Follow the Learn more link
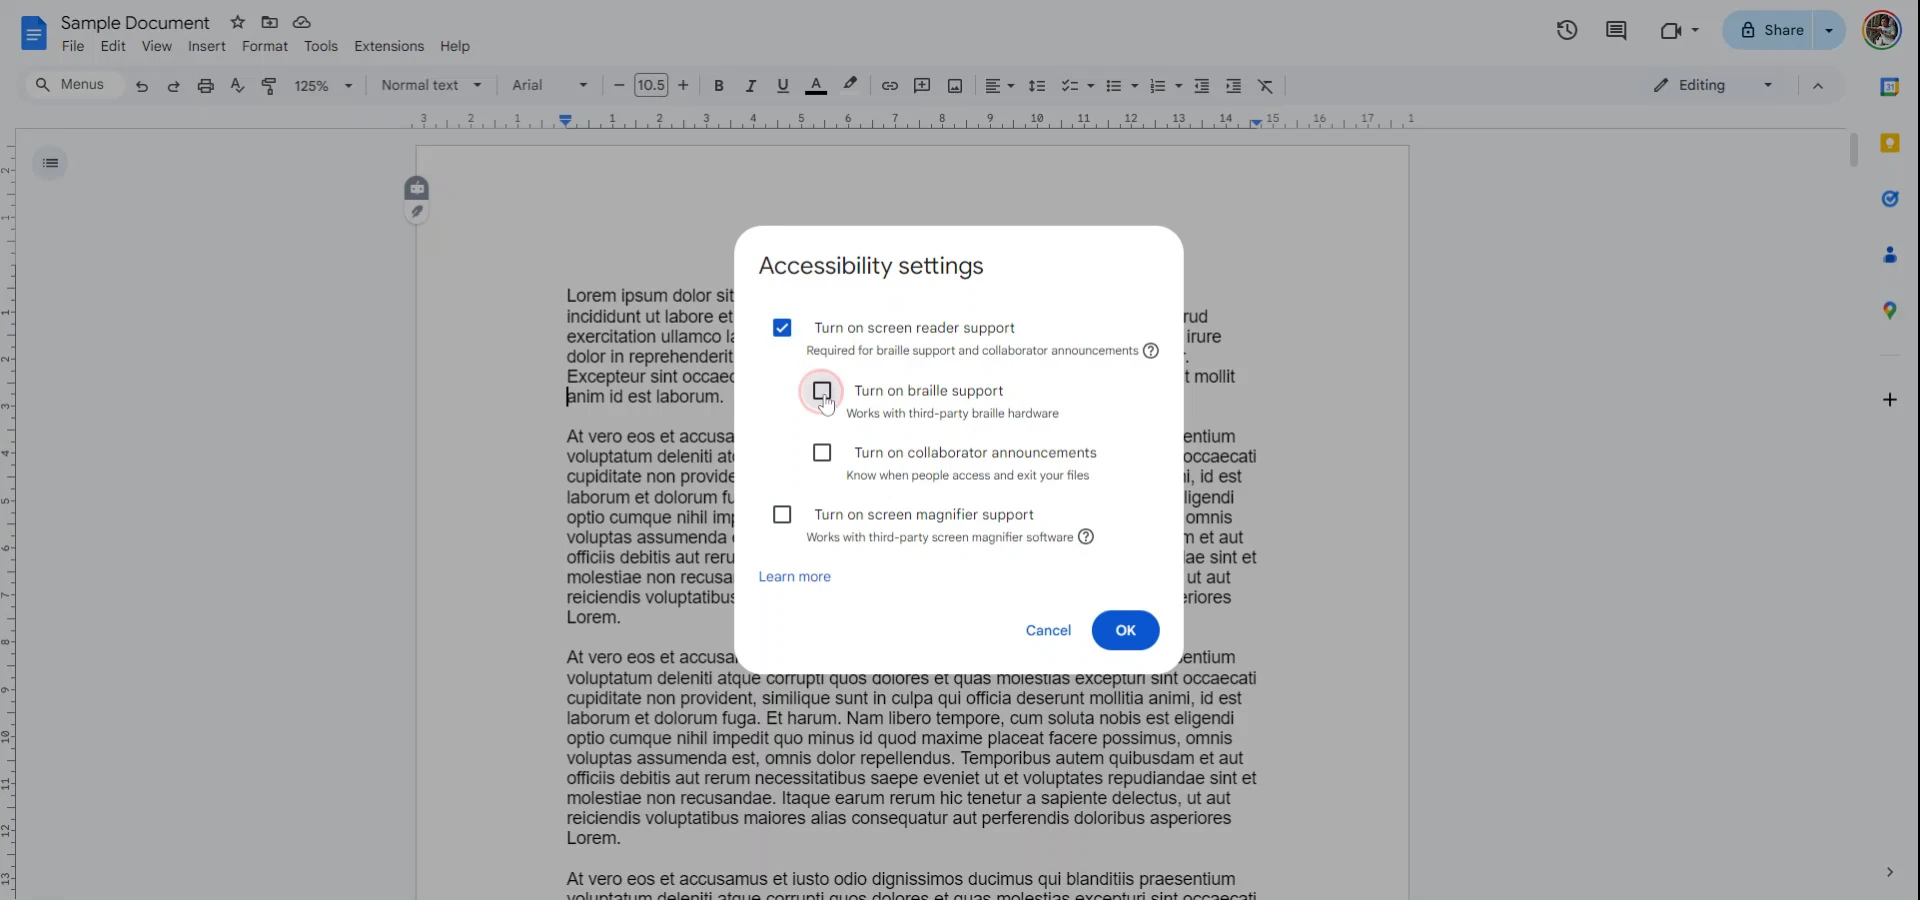This screenshot has width=1920, height=900. tap(794, 576)
